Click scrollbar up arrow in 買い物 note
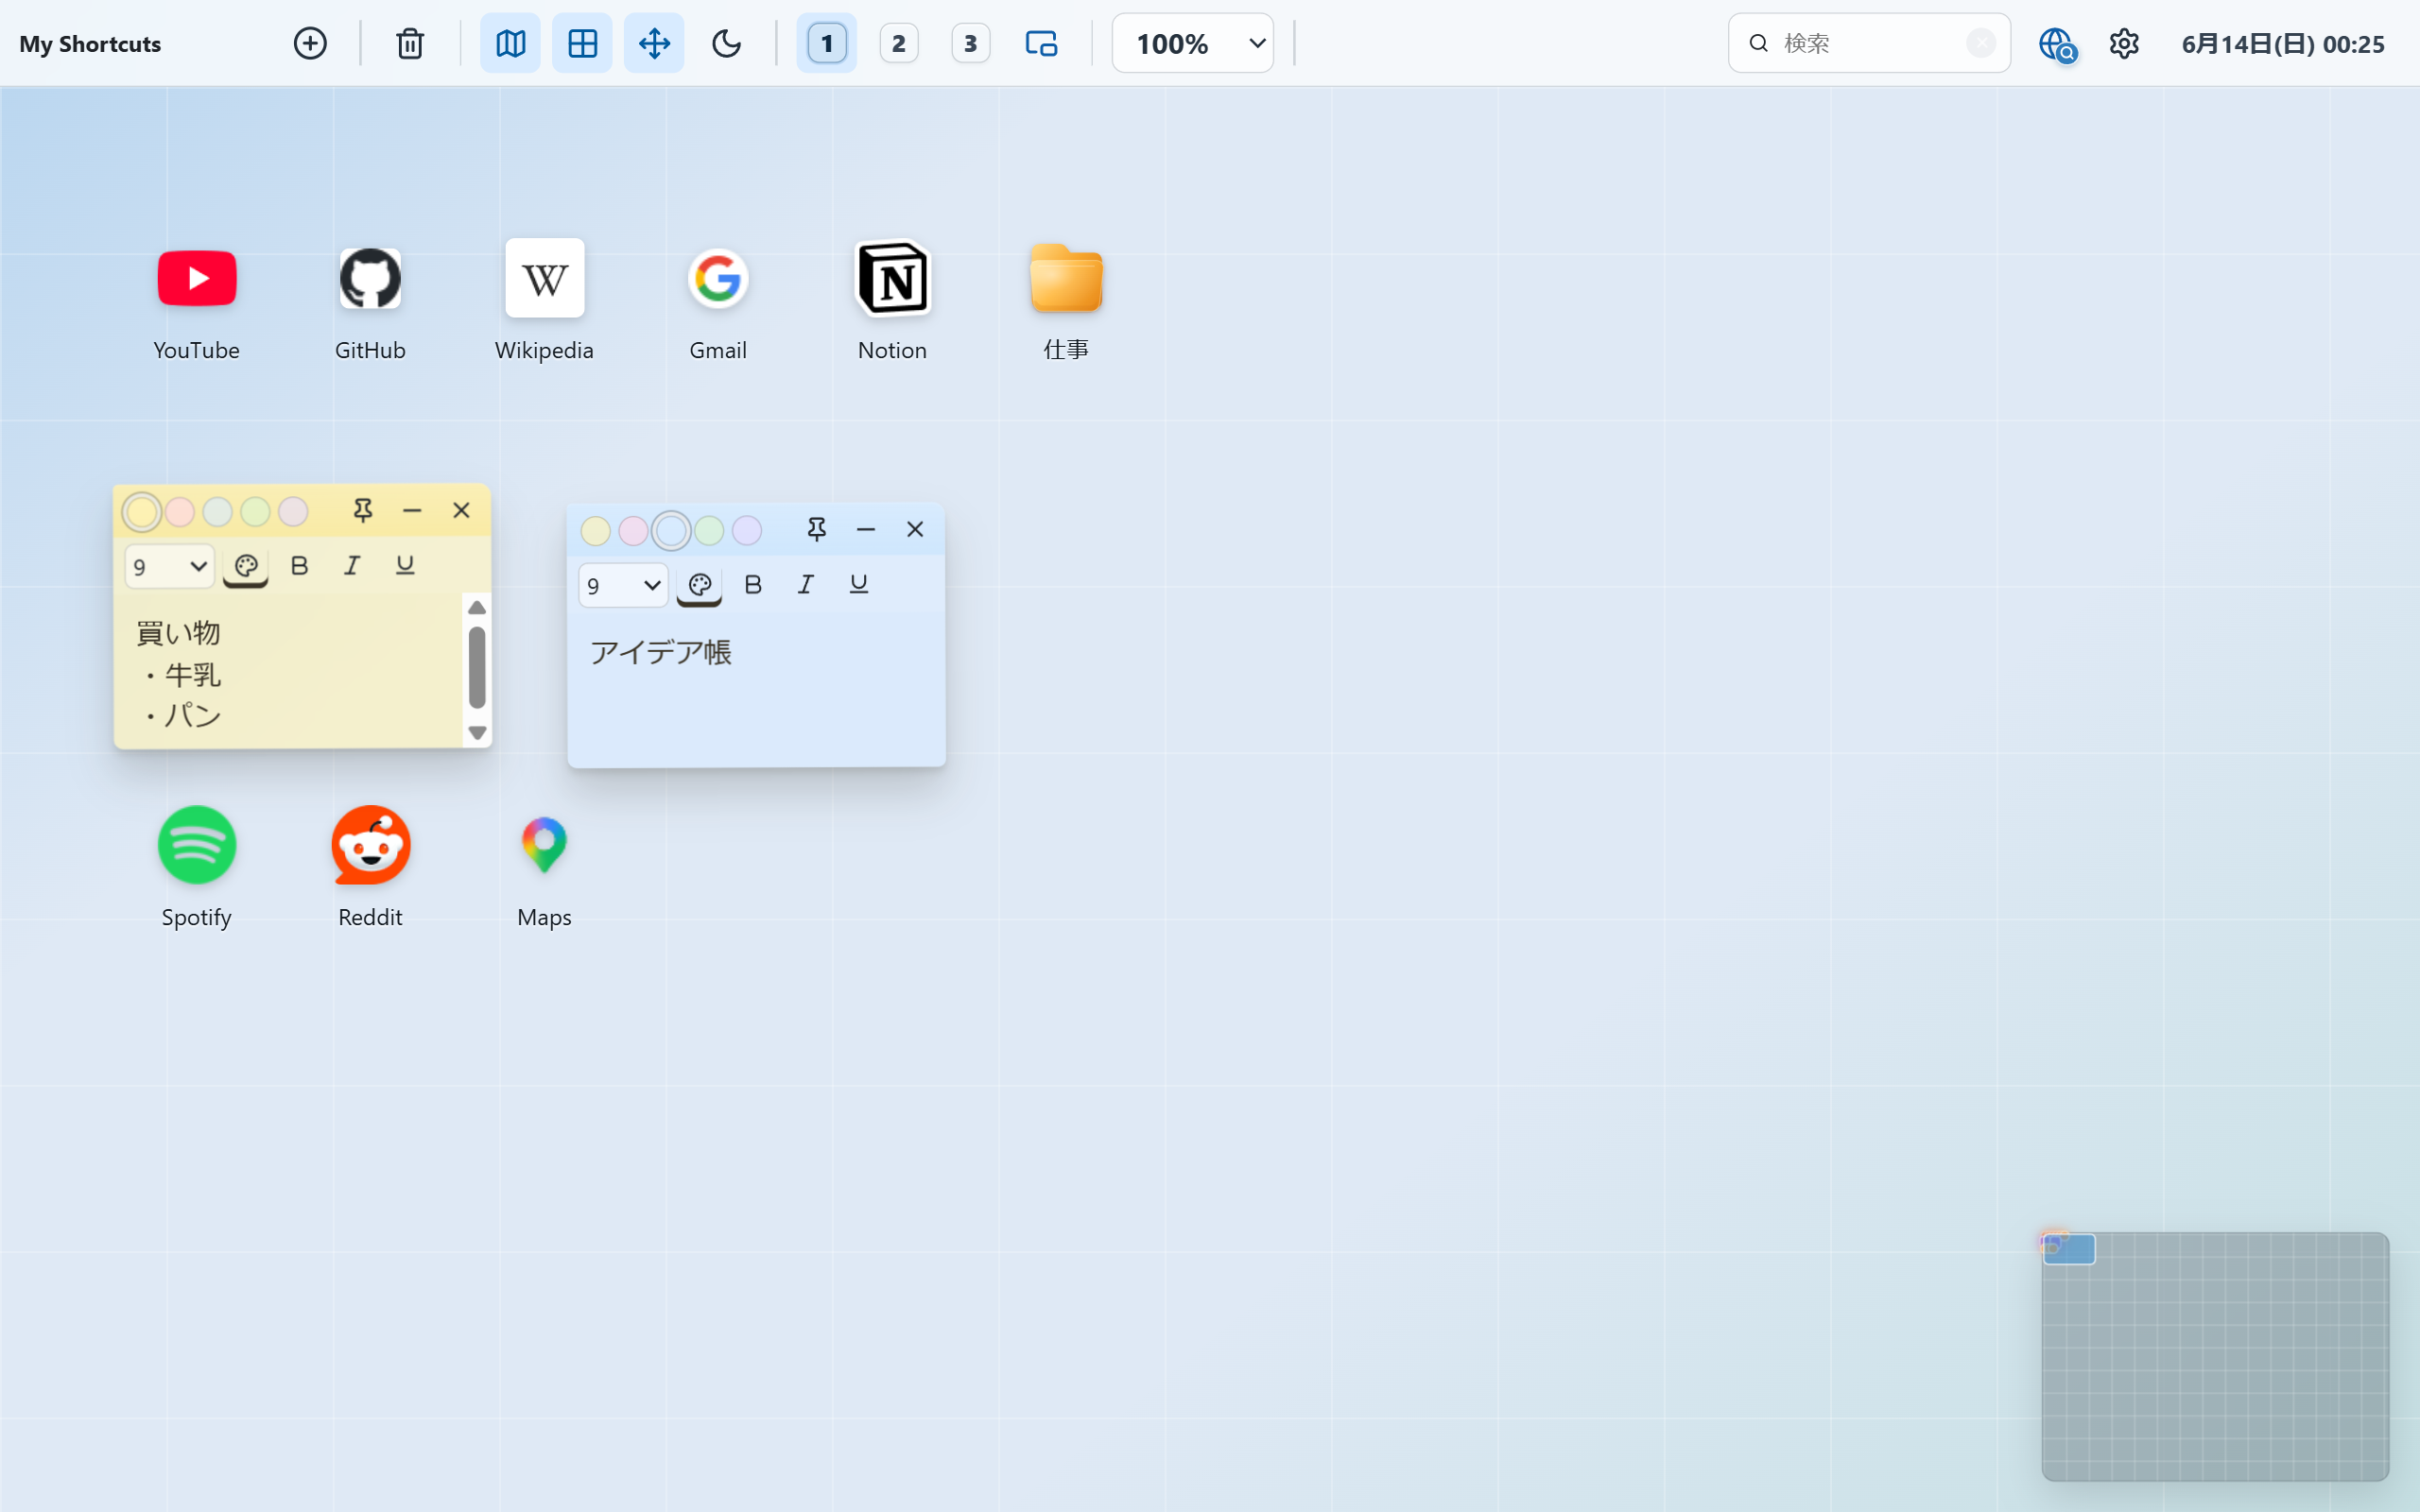This screenshot has width=2420, height=1512. 477,608
